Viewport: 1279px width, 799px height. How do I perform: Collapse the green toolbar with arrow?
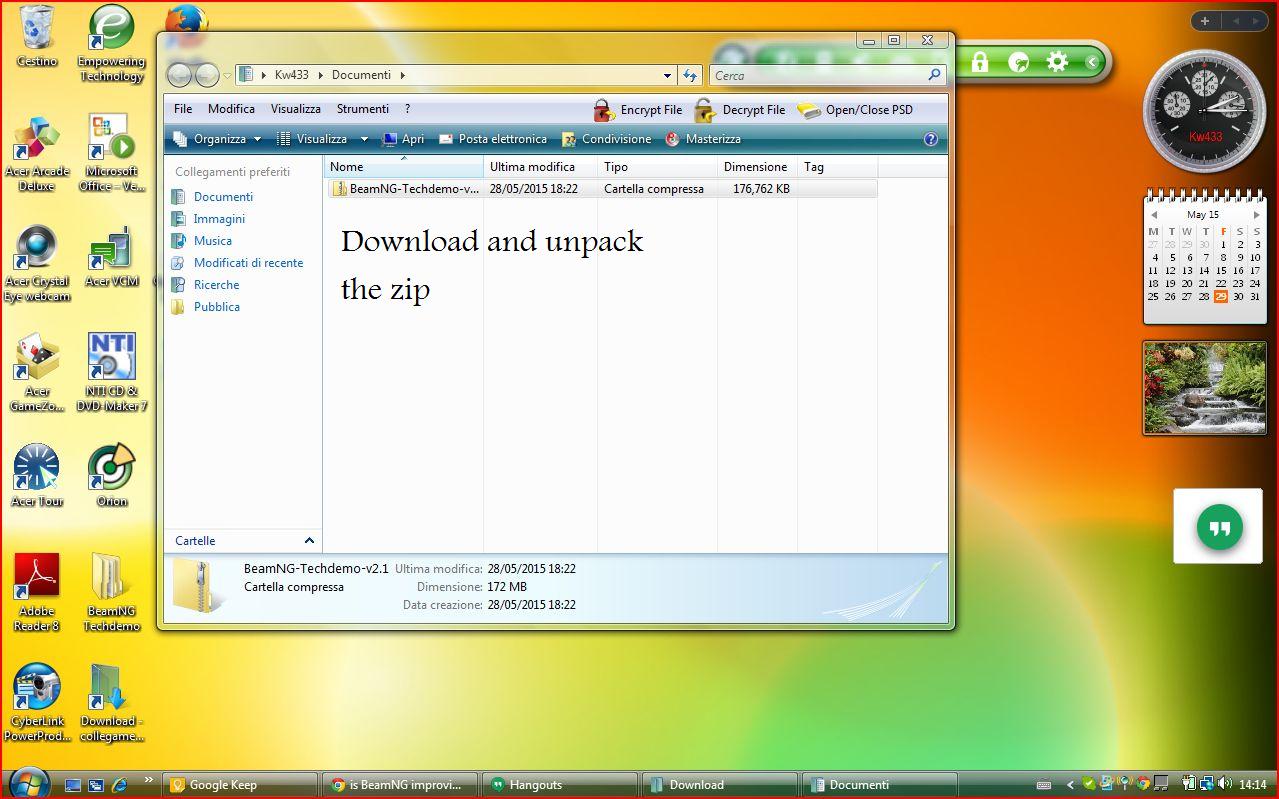pyautogui.click(x=1092, y=62)
